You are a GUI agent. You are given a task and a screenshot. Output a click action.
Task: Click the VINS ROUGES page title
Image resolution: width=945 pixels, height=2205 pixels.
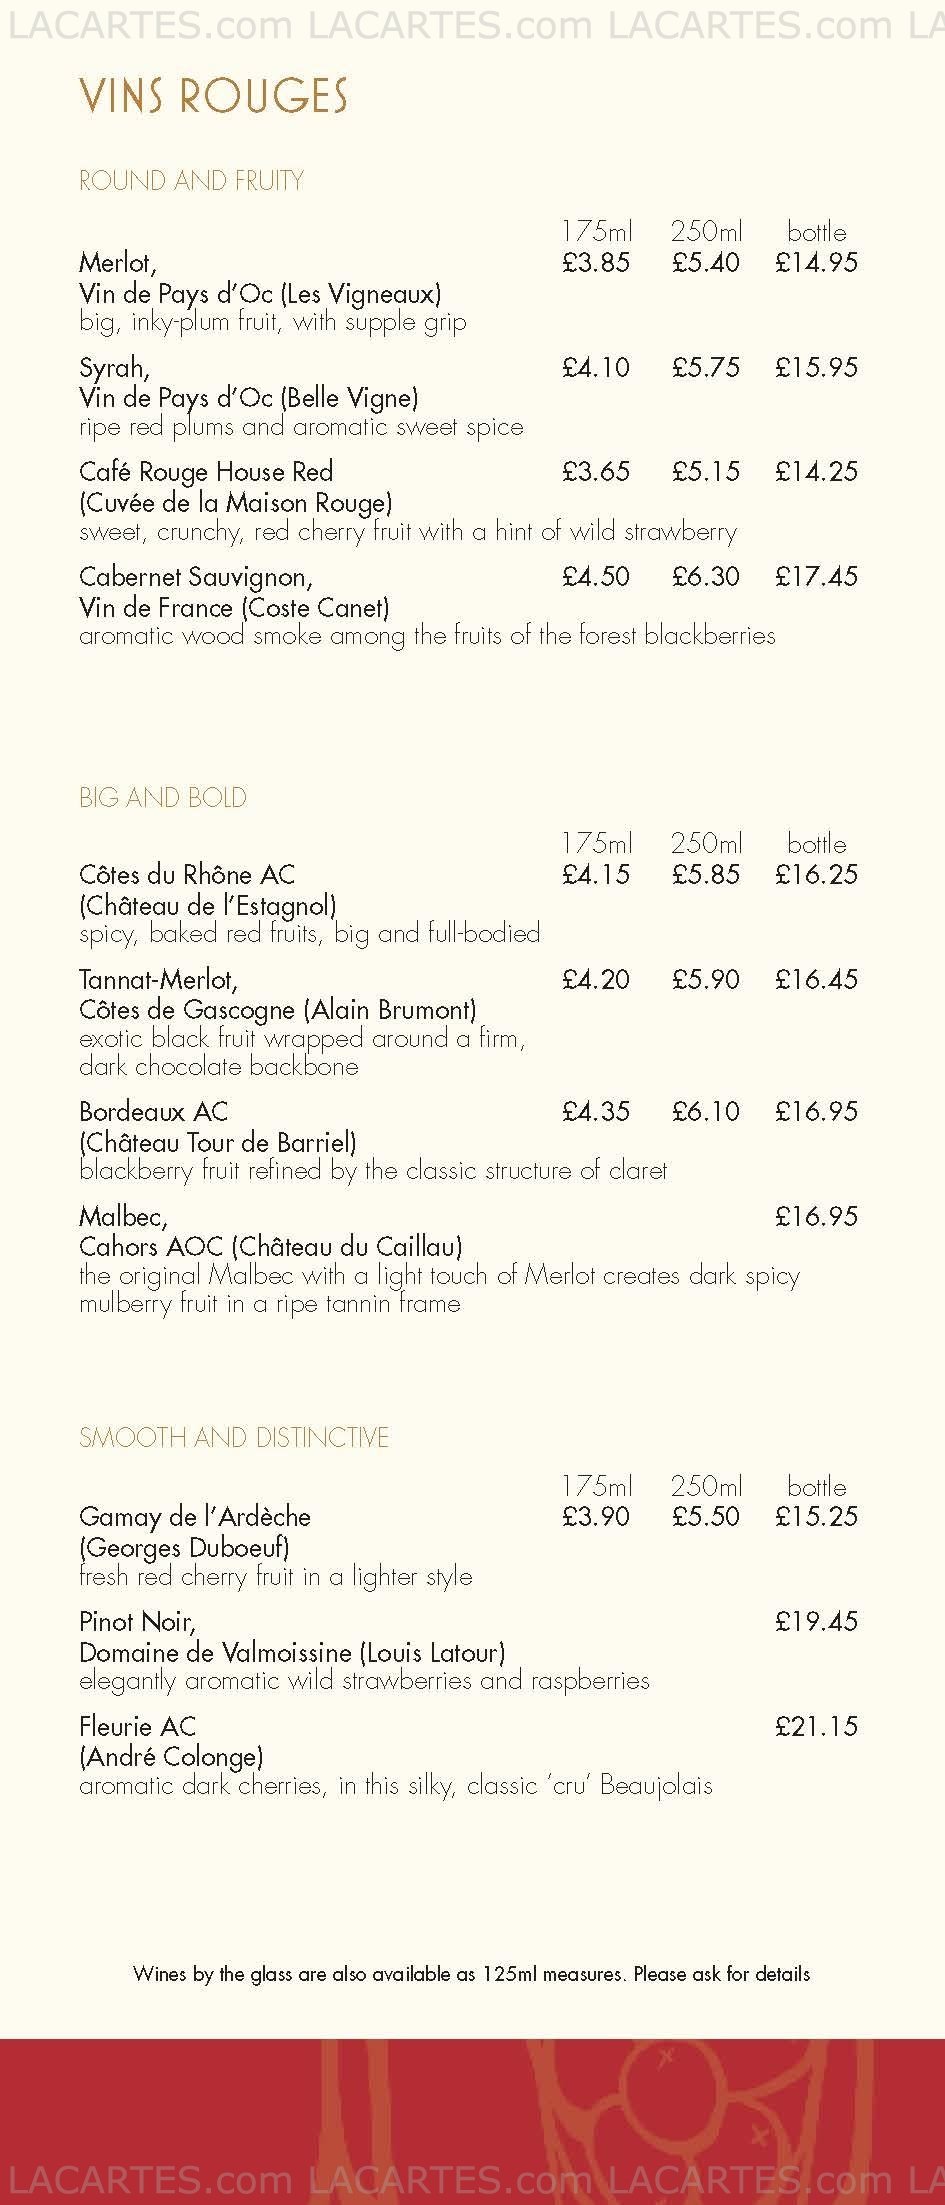pyautogui.click(x=213, y=97)
